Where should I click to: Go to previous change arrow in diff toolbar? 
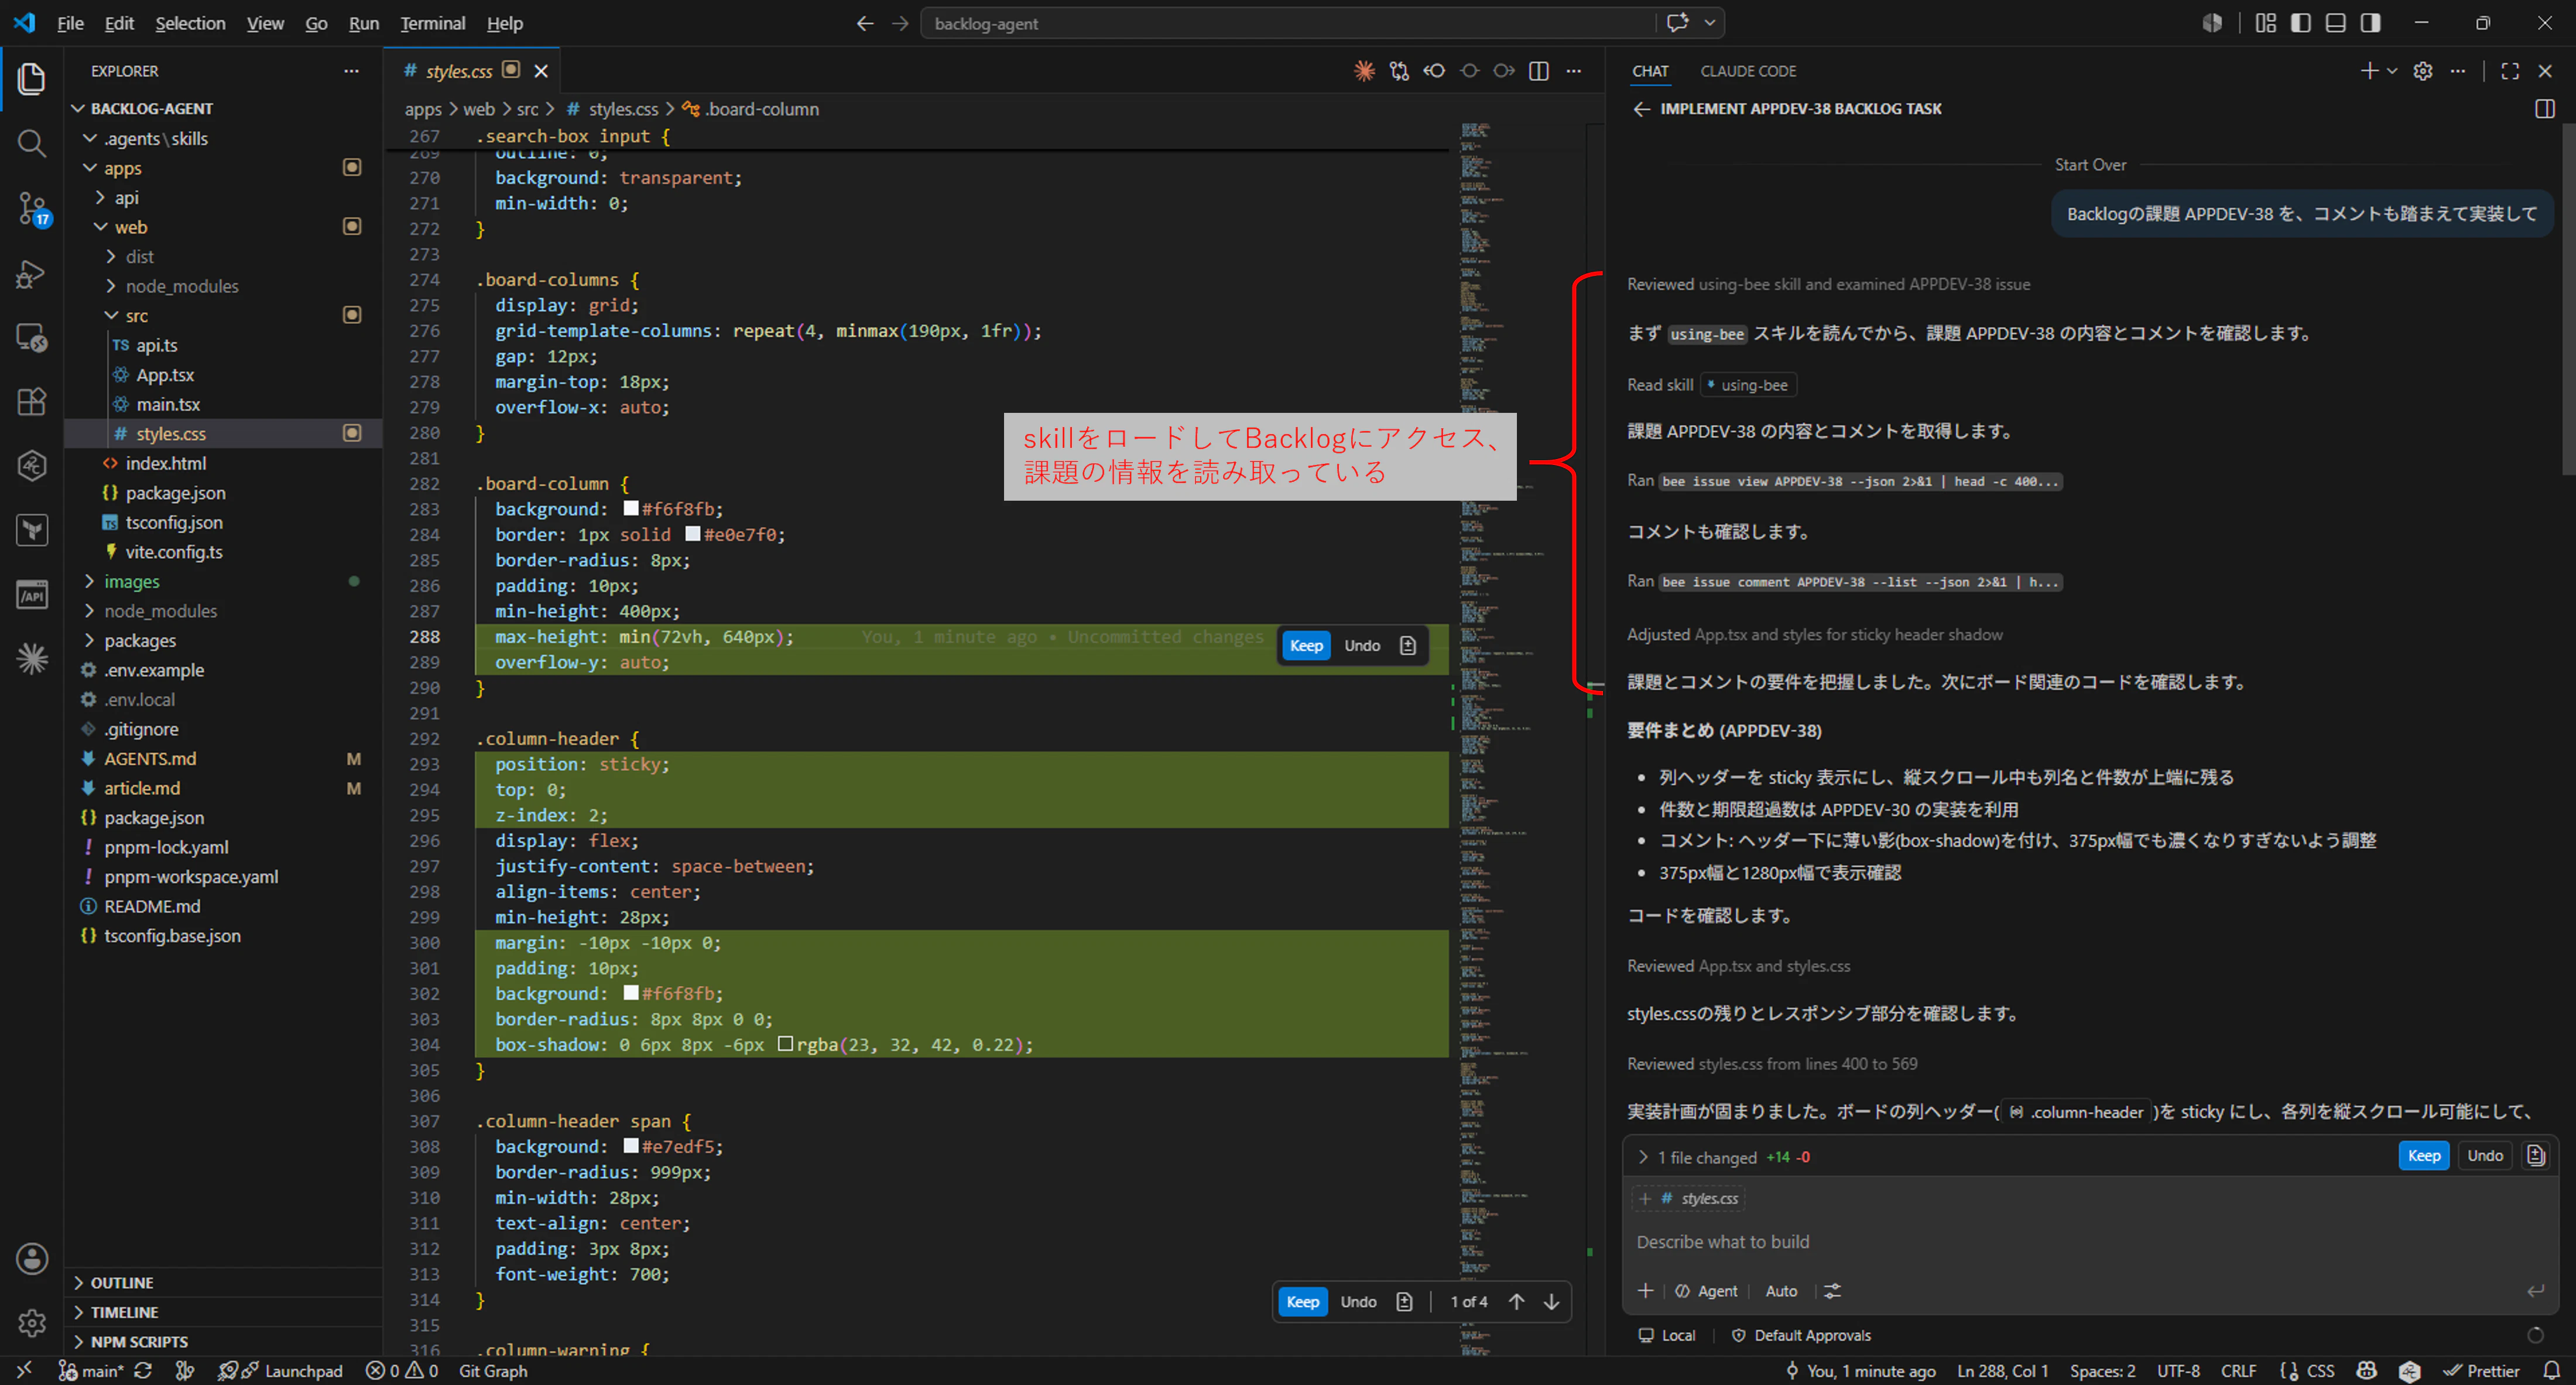point(1517,1302)
